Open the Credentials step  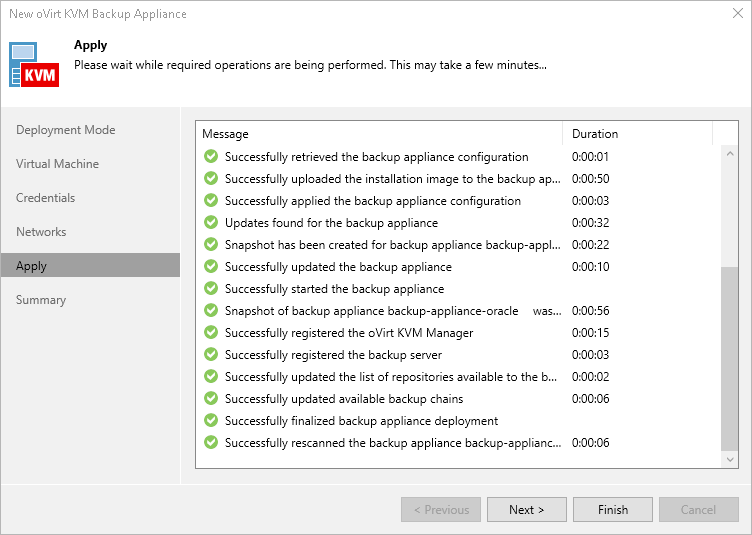[x=46, y=198]
